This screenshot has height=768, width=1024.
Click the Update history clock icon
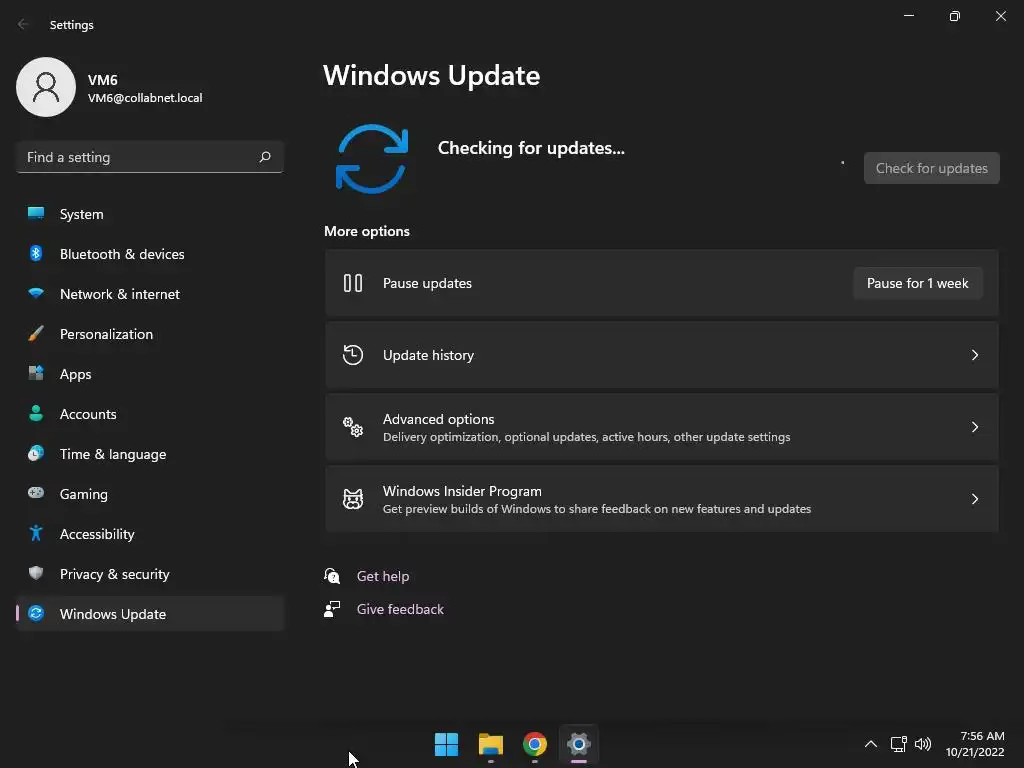353,355
